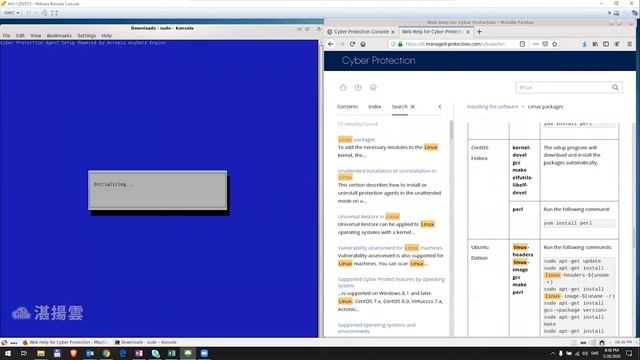Open Firefox library icon
This screenshot has height=360, width=640.
click(596, 44)
